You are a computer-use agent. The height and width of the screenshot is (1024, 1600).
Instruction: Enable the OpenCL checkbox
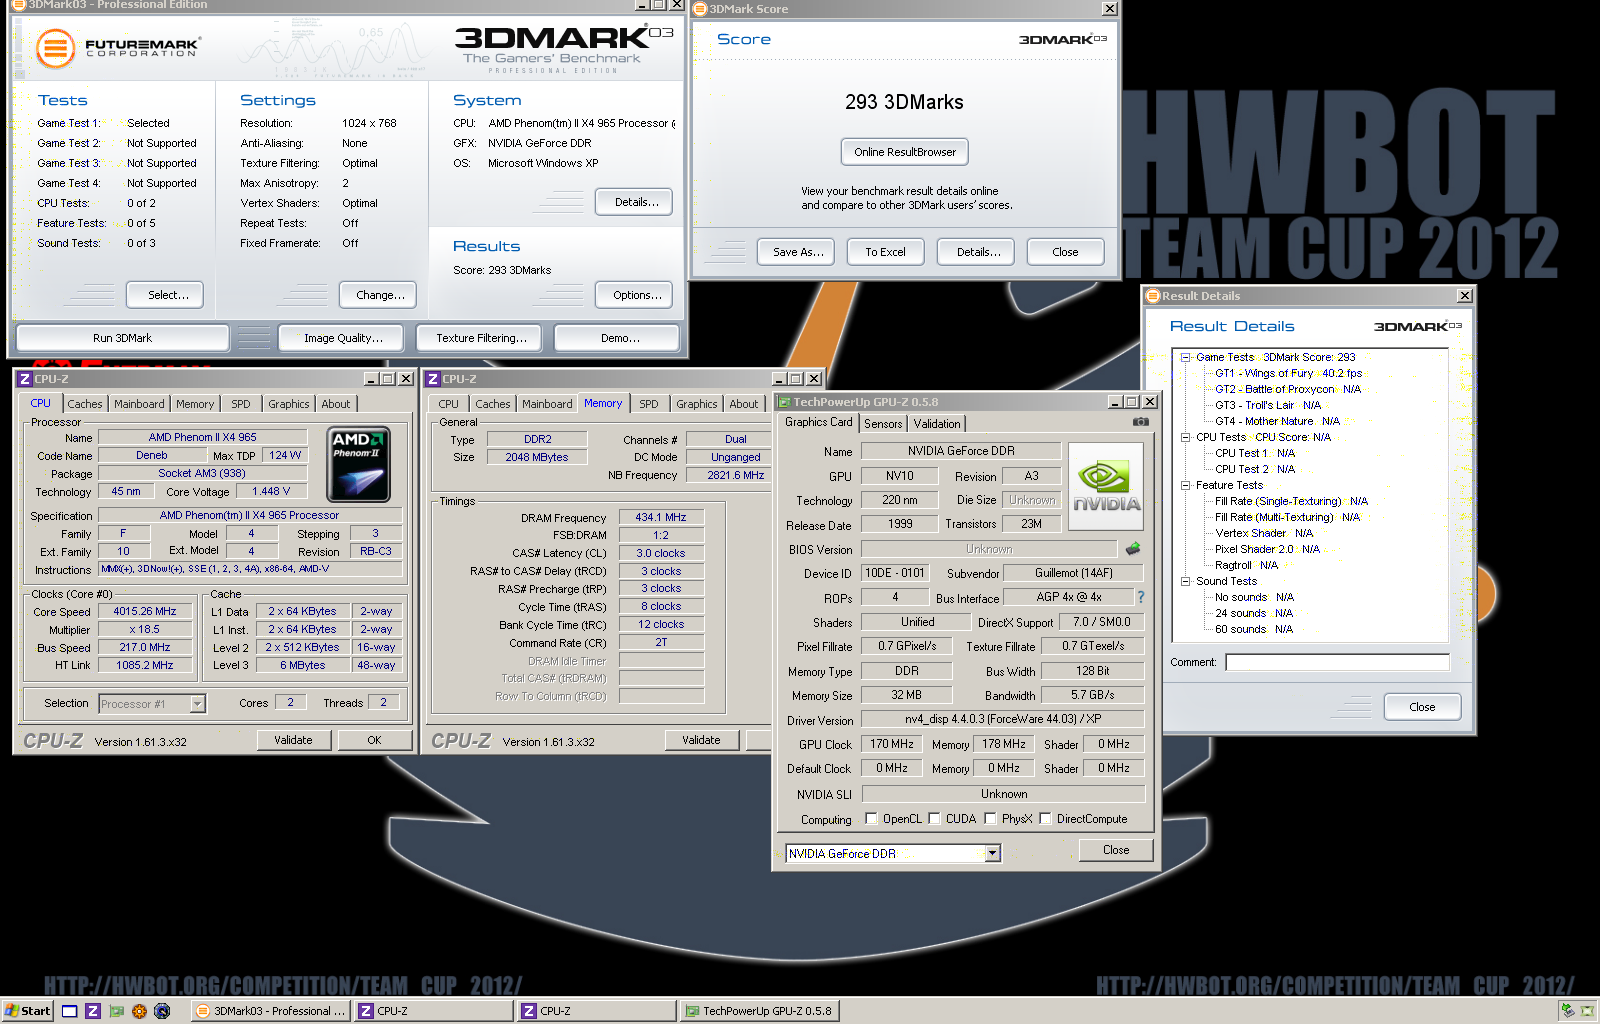click(871, 818)
